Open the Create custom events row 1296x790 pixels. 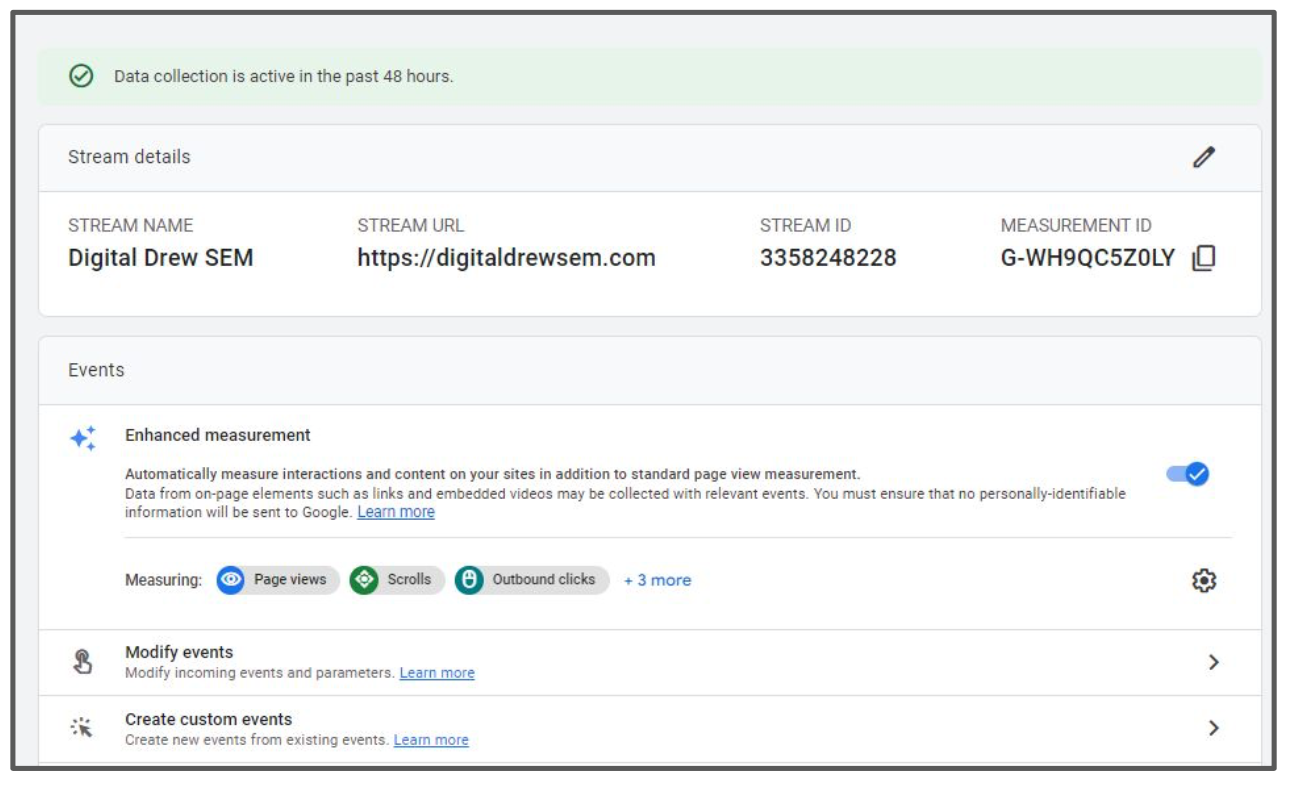(x=208, y=719)
